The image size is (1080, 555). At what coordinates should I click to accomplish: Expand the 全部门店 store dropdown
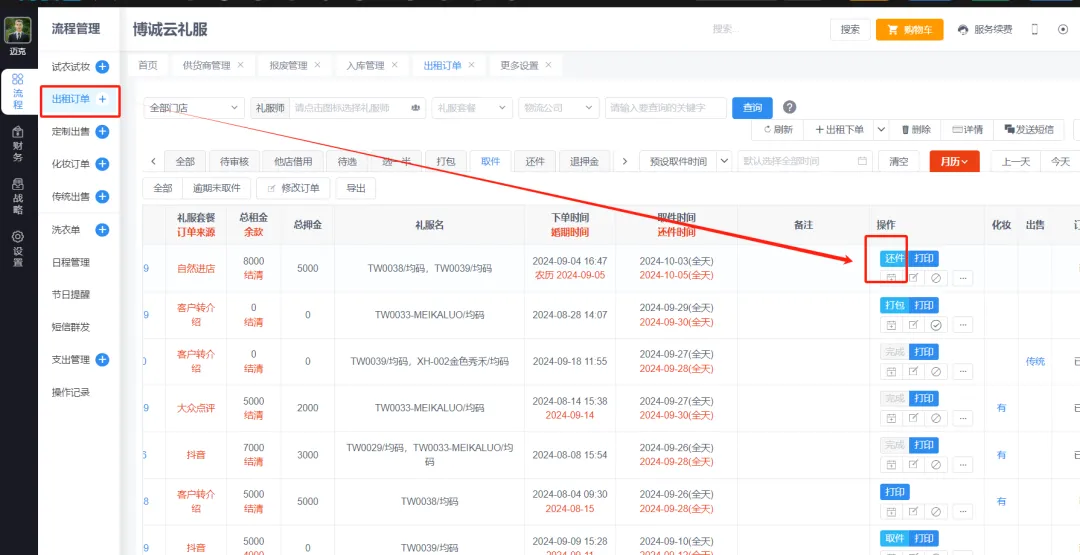tap(194, 108)
